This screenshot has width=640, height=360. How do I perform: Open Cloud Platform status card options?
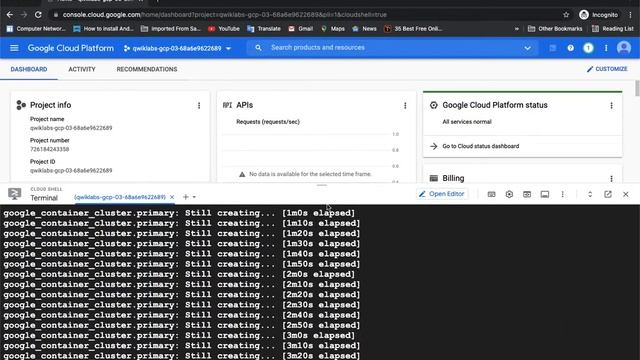pyautogui.click(x=611, y=106)
